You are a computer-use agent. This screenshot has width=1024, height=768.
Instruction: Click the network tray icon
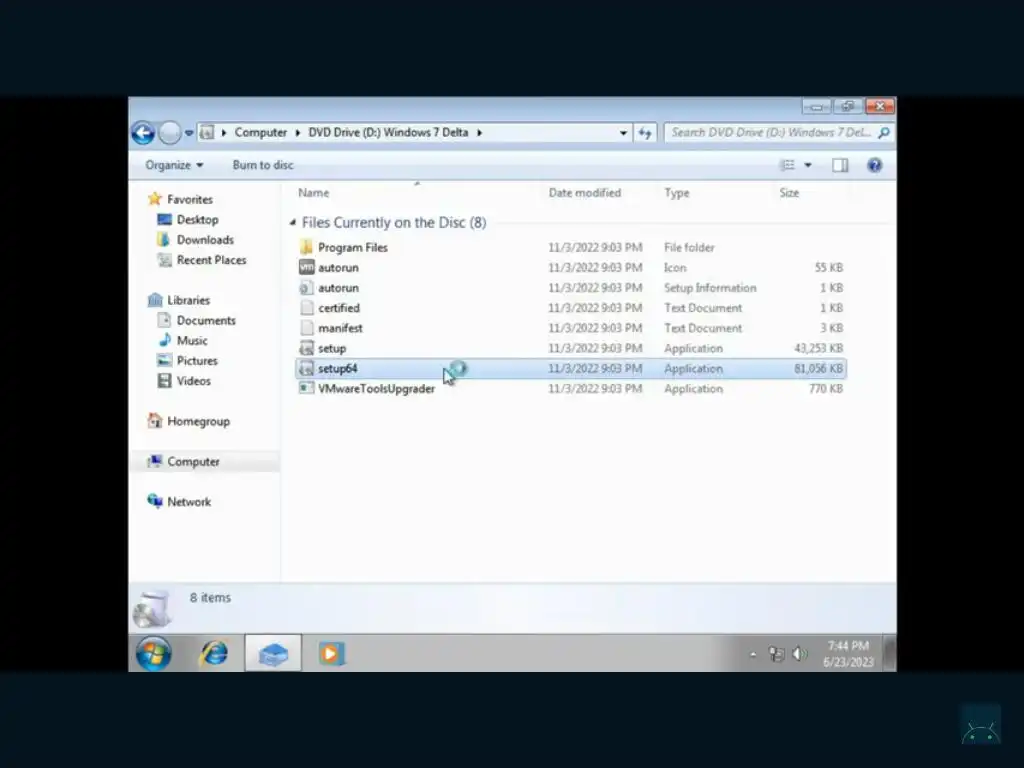776,654
